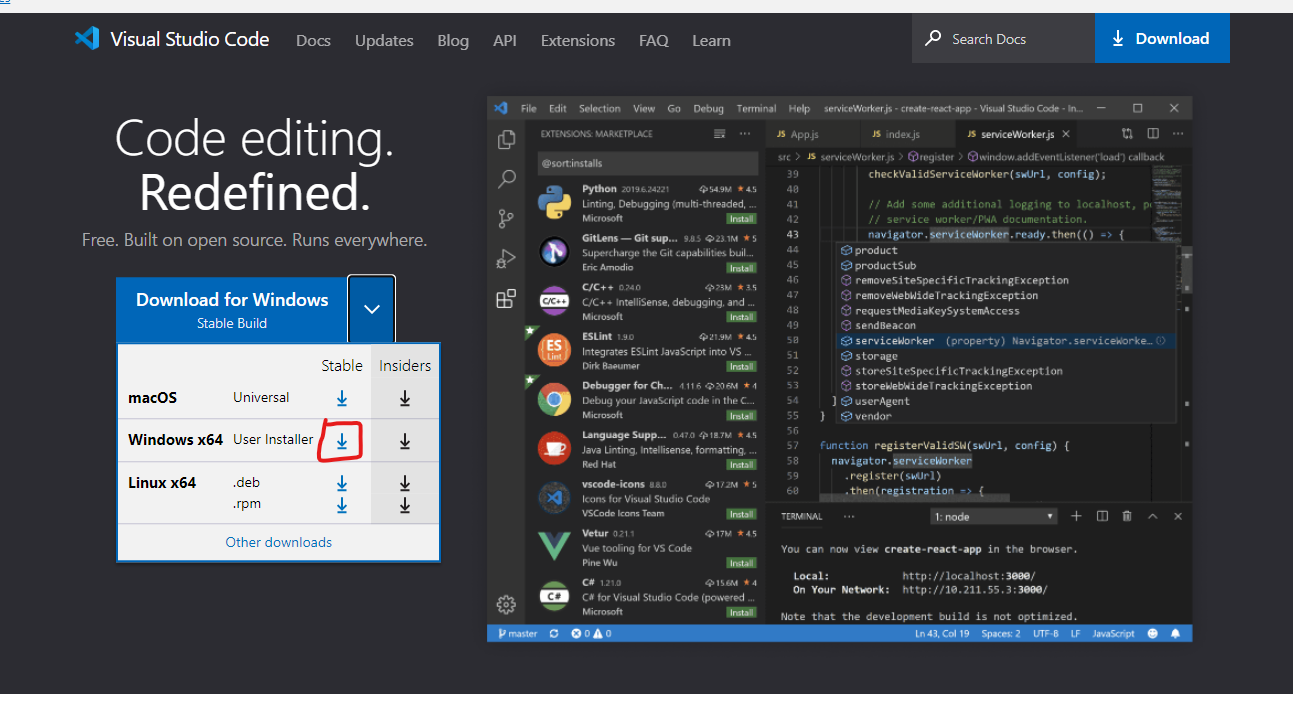Open the Other downloads link
The image size is (1293, 701).
(279, 542)
